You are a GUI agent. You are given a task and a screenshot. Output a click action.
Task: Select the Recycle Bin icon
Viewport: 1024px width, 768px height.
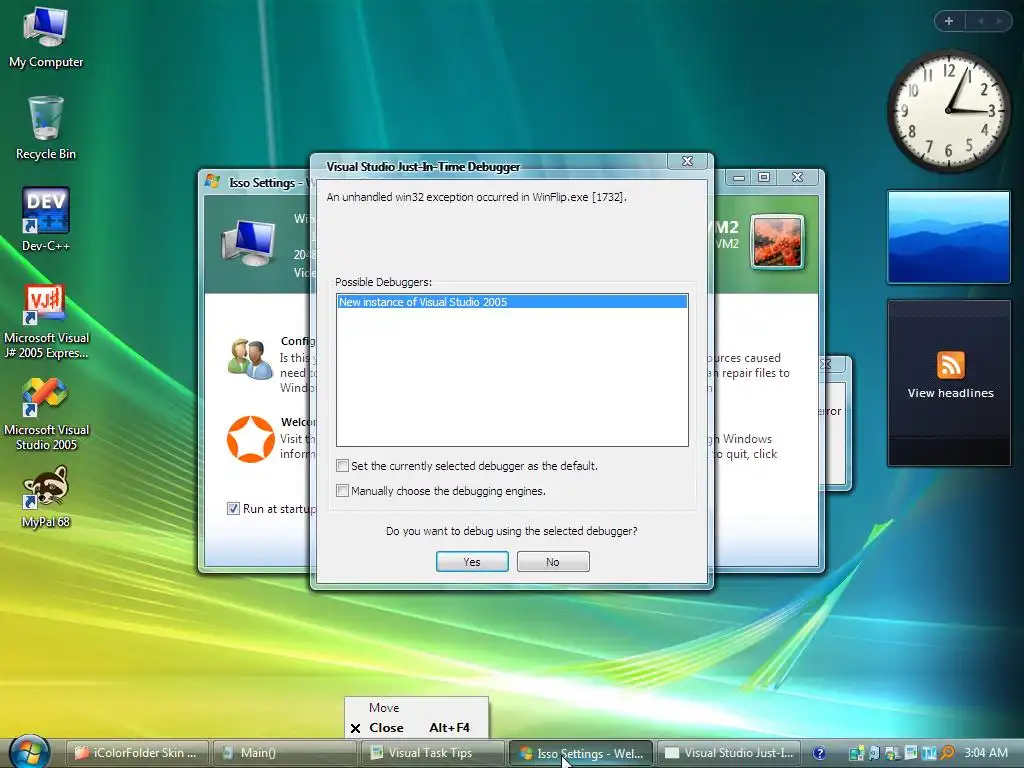tap(46, 128)
